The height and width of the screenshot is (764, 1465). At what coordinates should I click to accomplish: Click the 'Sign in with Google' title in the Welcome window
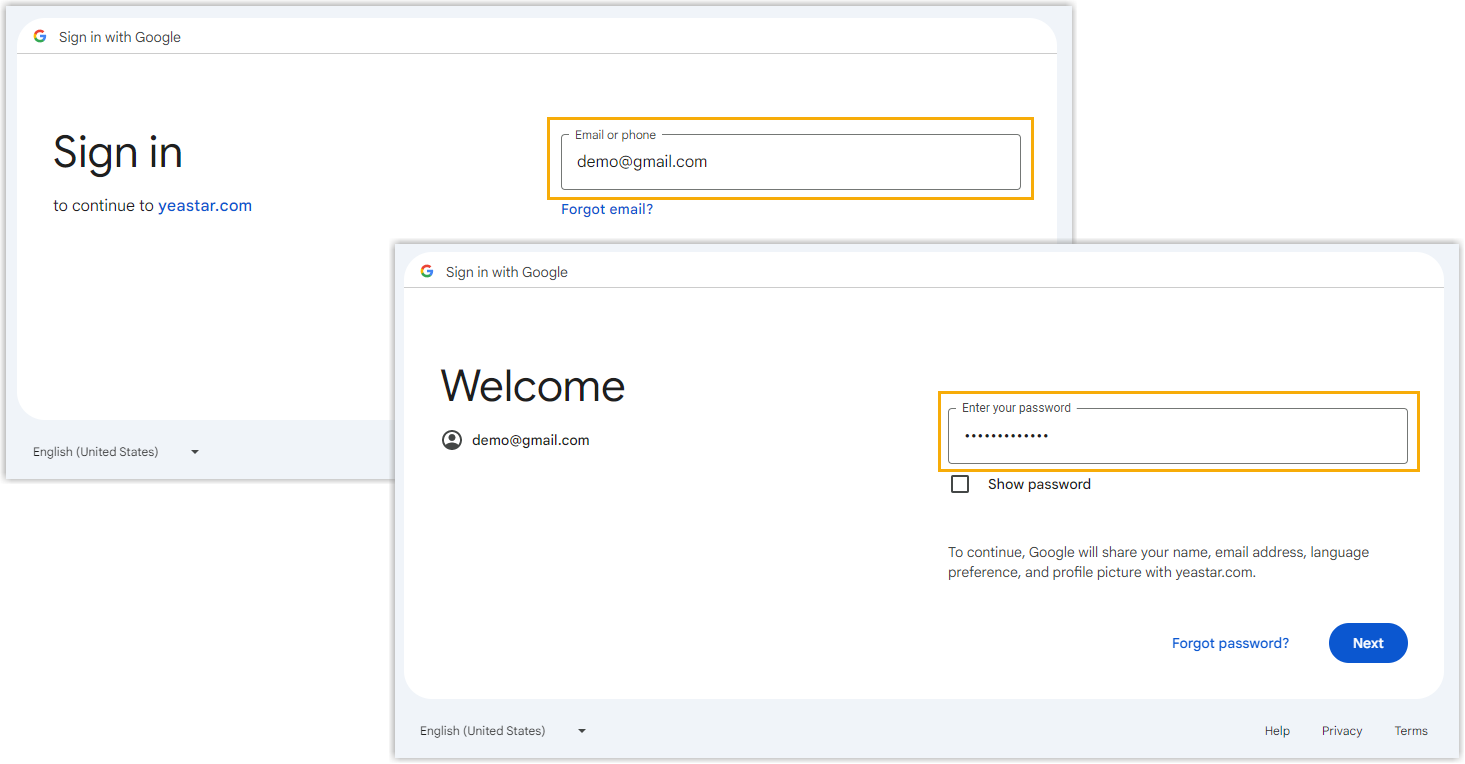pos(507,272)
